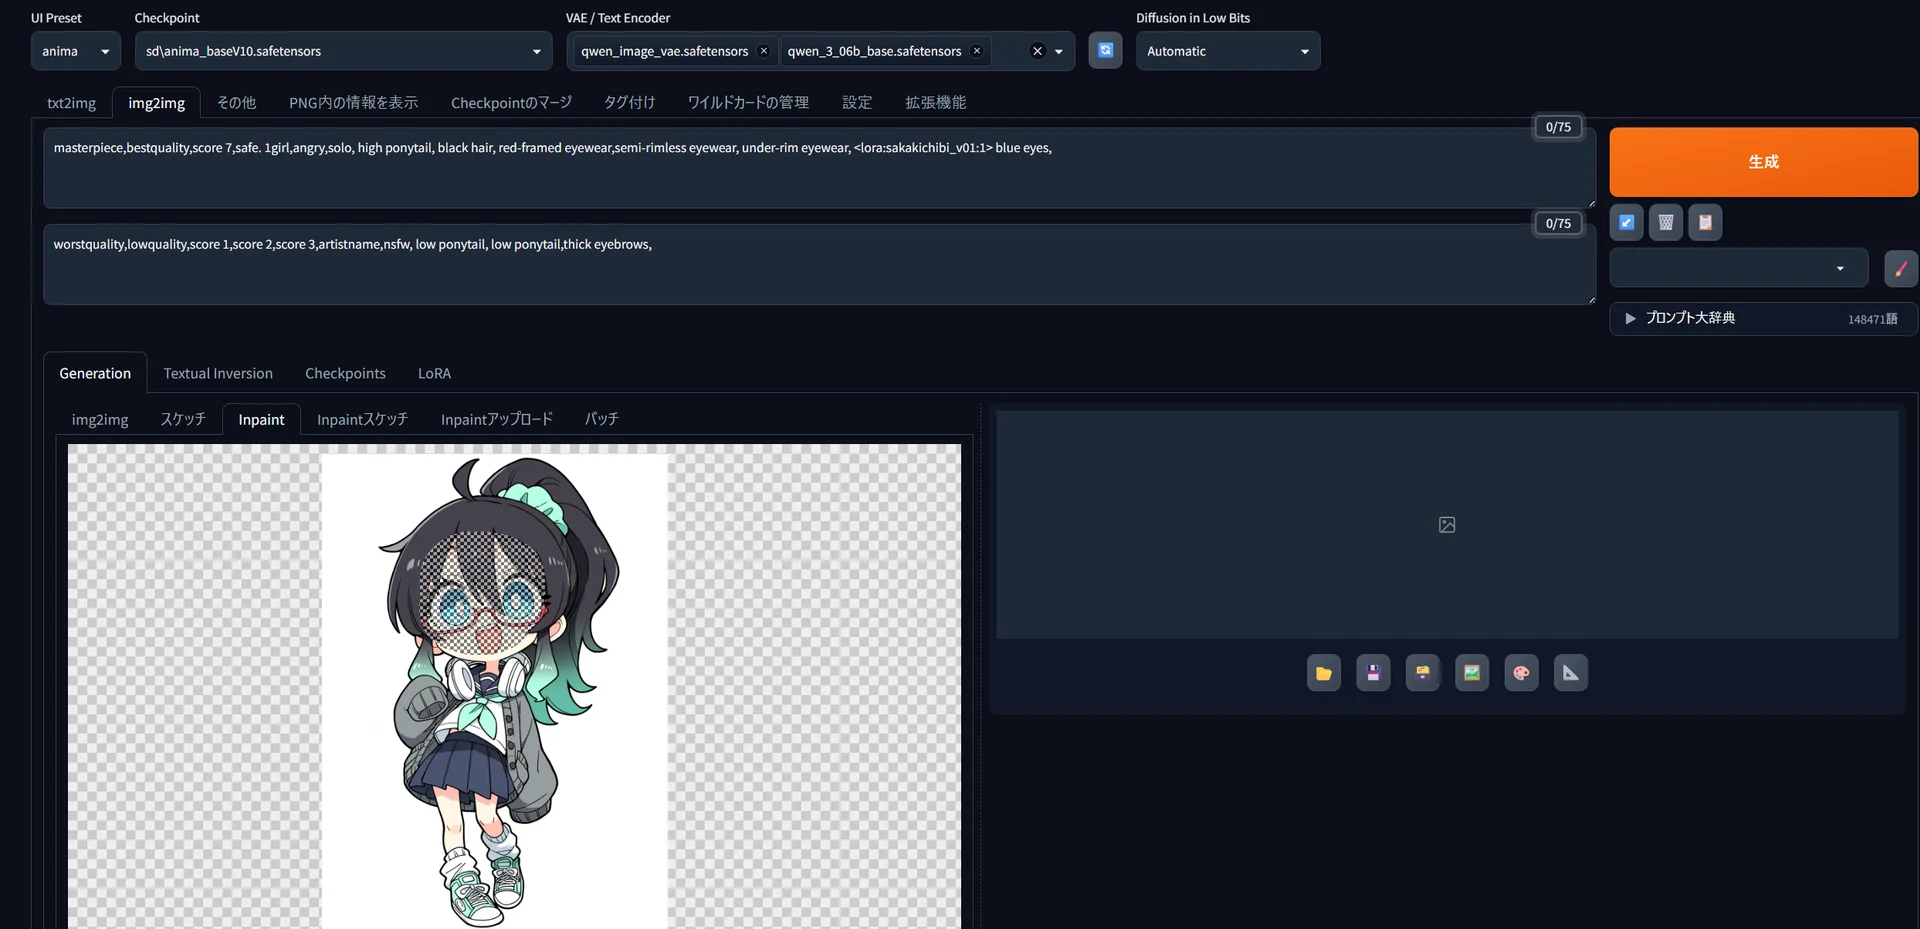Remove qwen_image_vae.safetensors tag
This screenshot has width=1920, height=929.
click(x=764, y=51)
